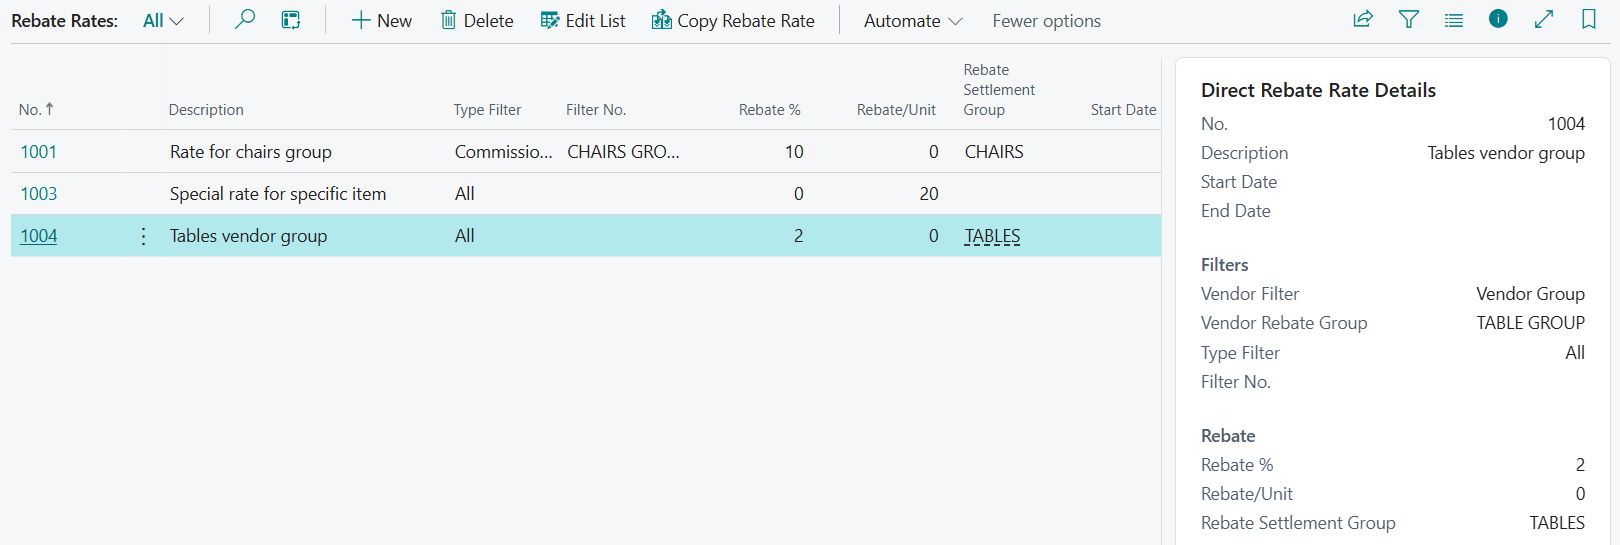Click TABLES settlement group cell

point(992,236)
